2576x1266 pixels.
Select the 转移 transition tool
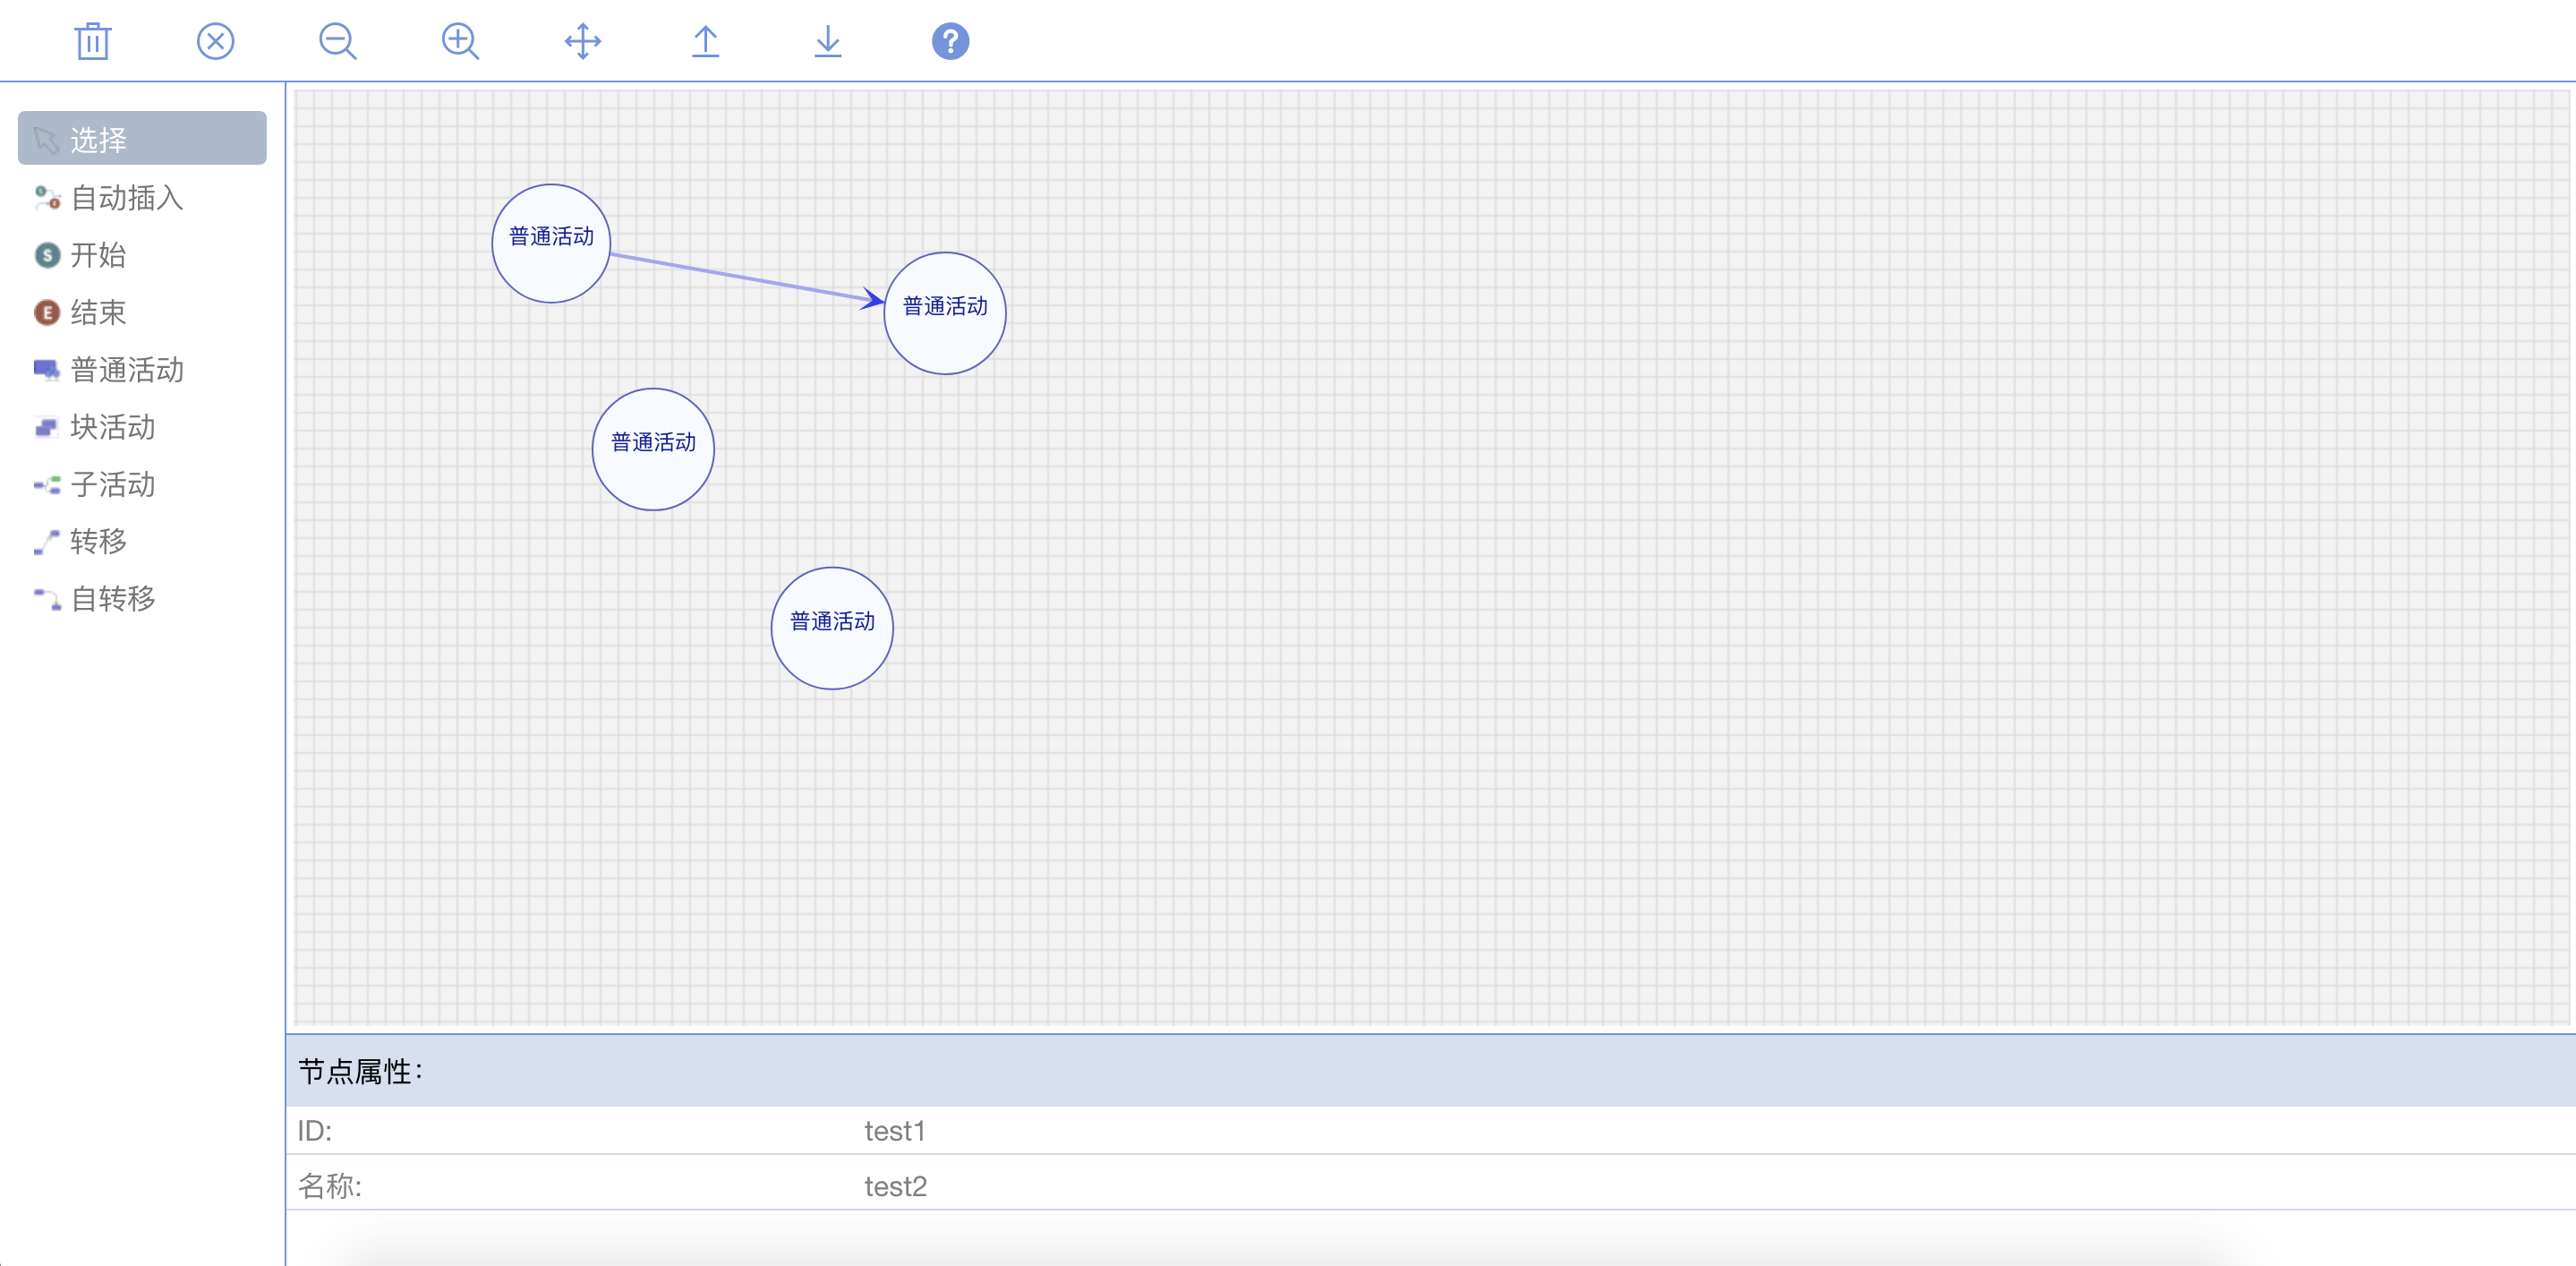tap(98, 541)
